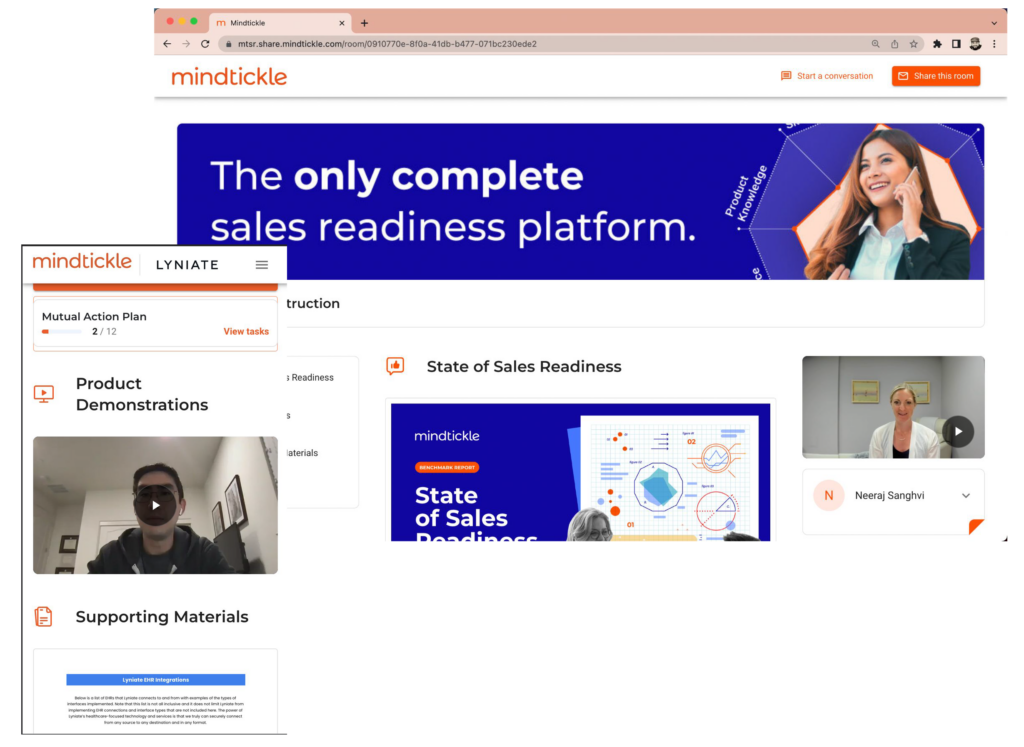
Task: Play the video of the woman in white jacket
Action: (957, 432)
